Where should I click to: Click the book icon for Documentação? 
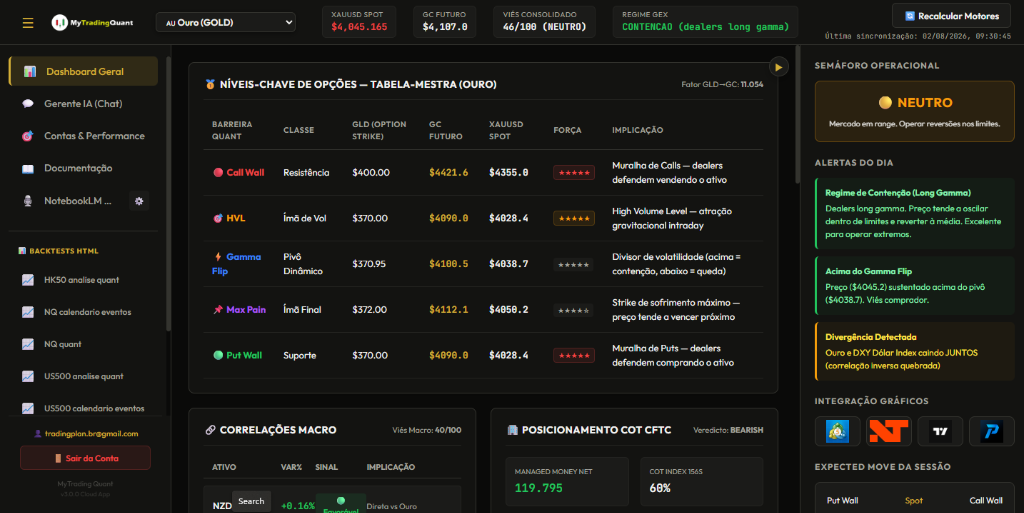[28, 168]
